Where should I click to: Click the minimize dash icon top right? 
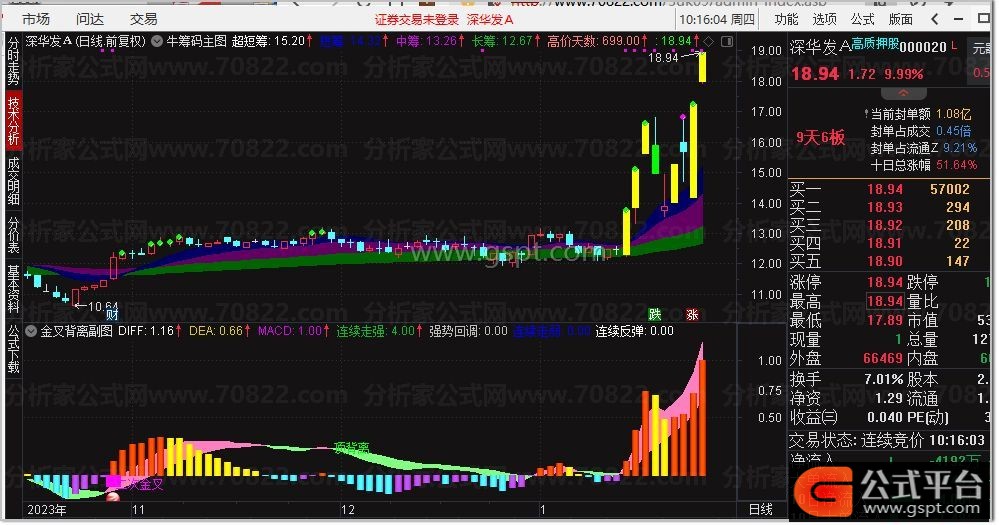pos(958,20)
